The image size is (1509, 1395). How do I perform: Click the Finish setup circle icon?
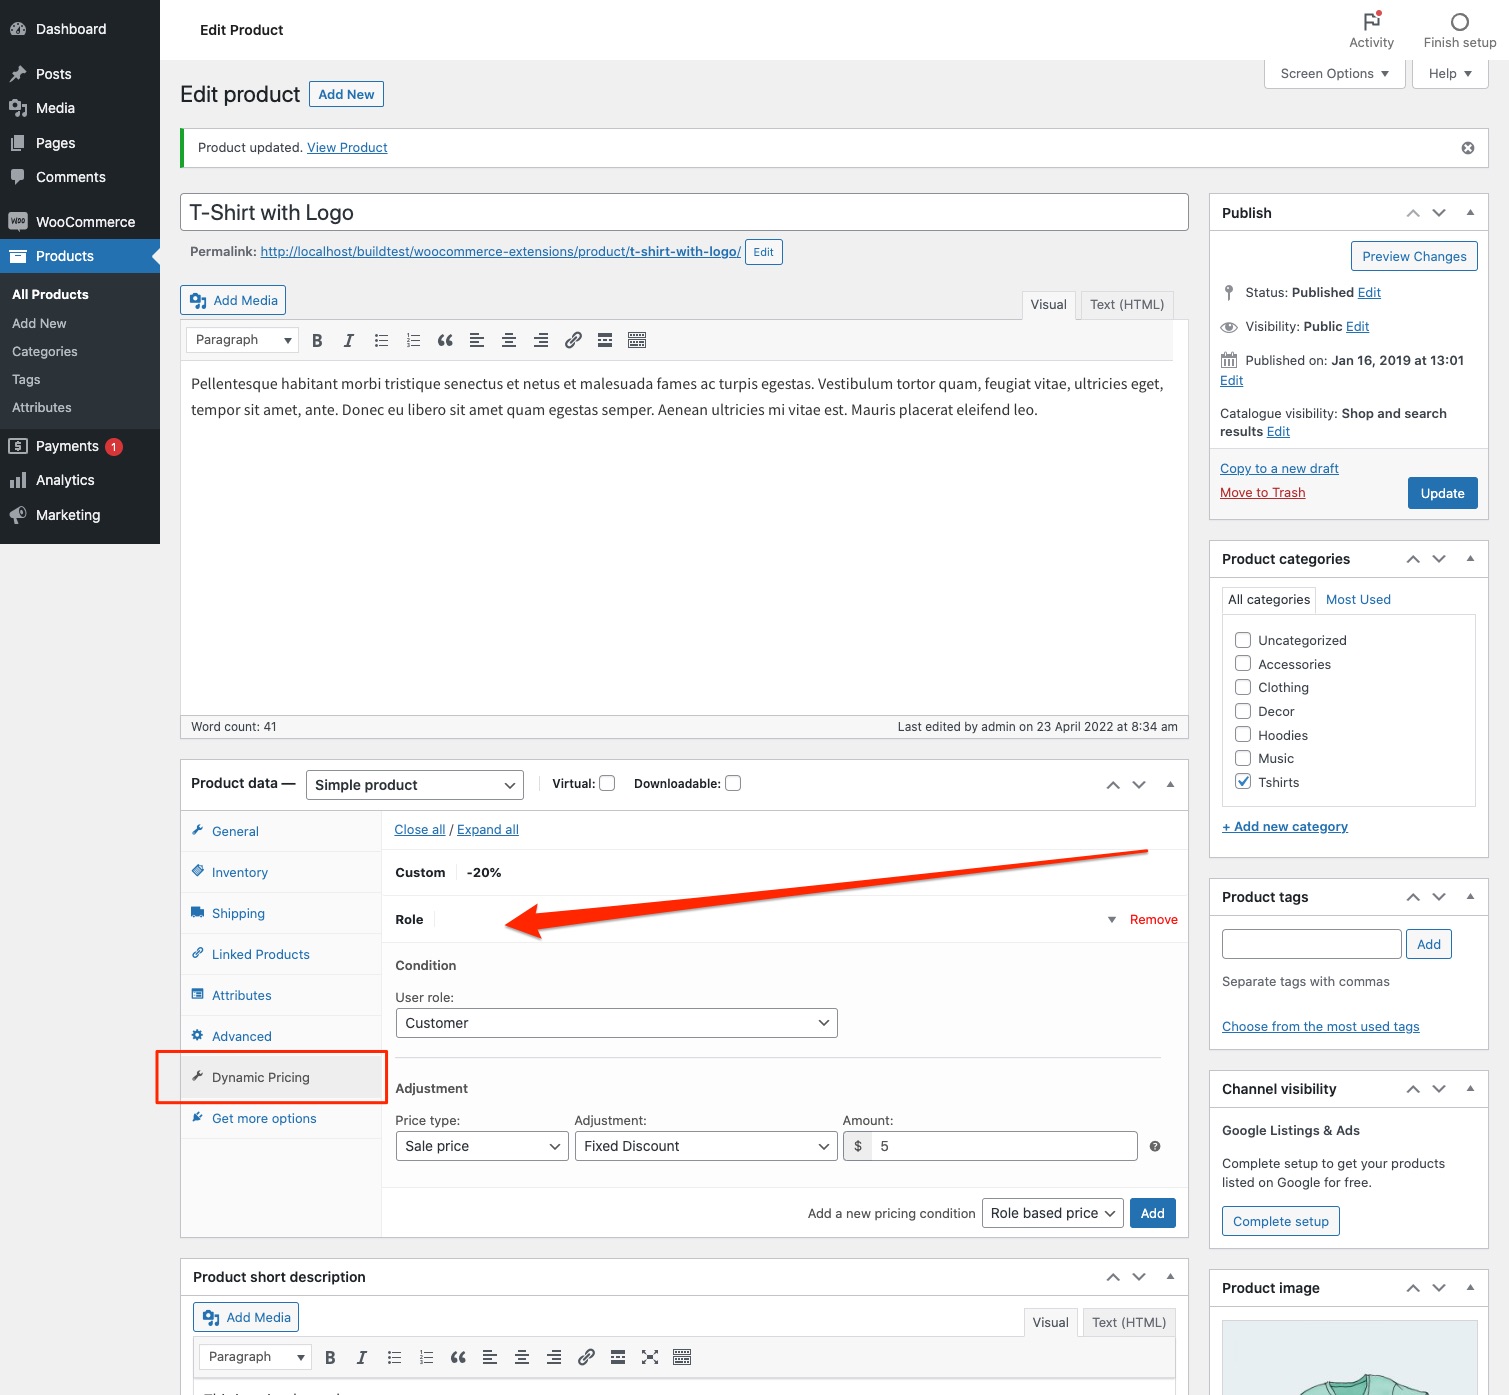(x=1460, y=21)
